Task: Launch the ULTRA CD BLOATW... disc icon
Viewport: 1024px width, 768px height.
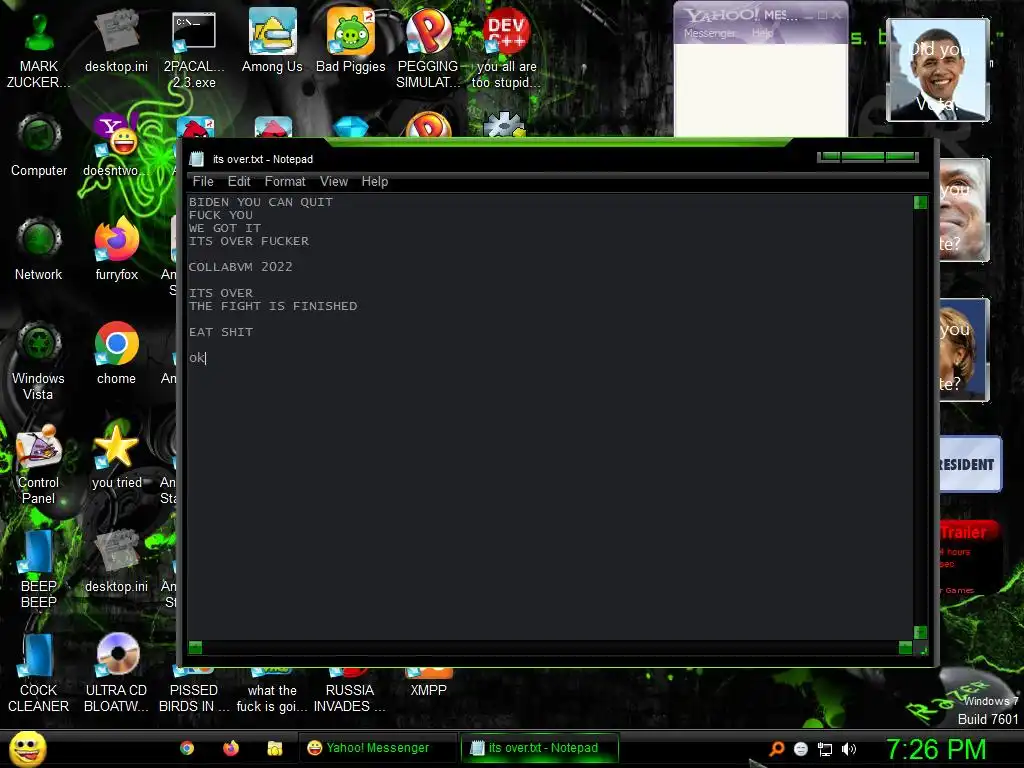Action: 116,673
